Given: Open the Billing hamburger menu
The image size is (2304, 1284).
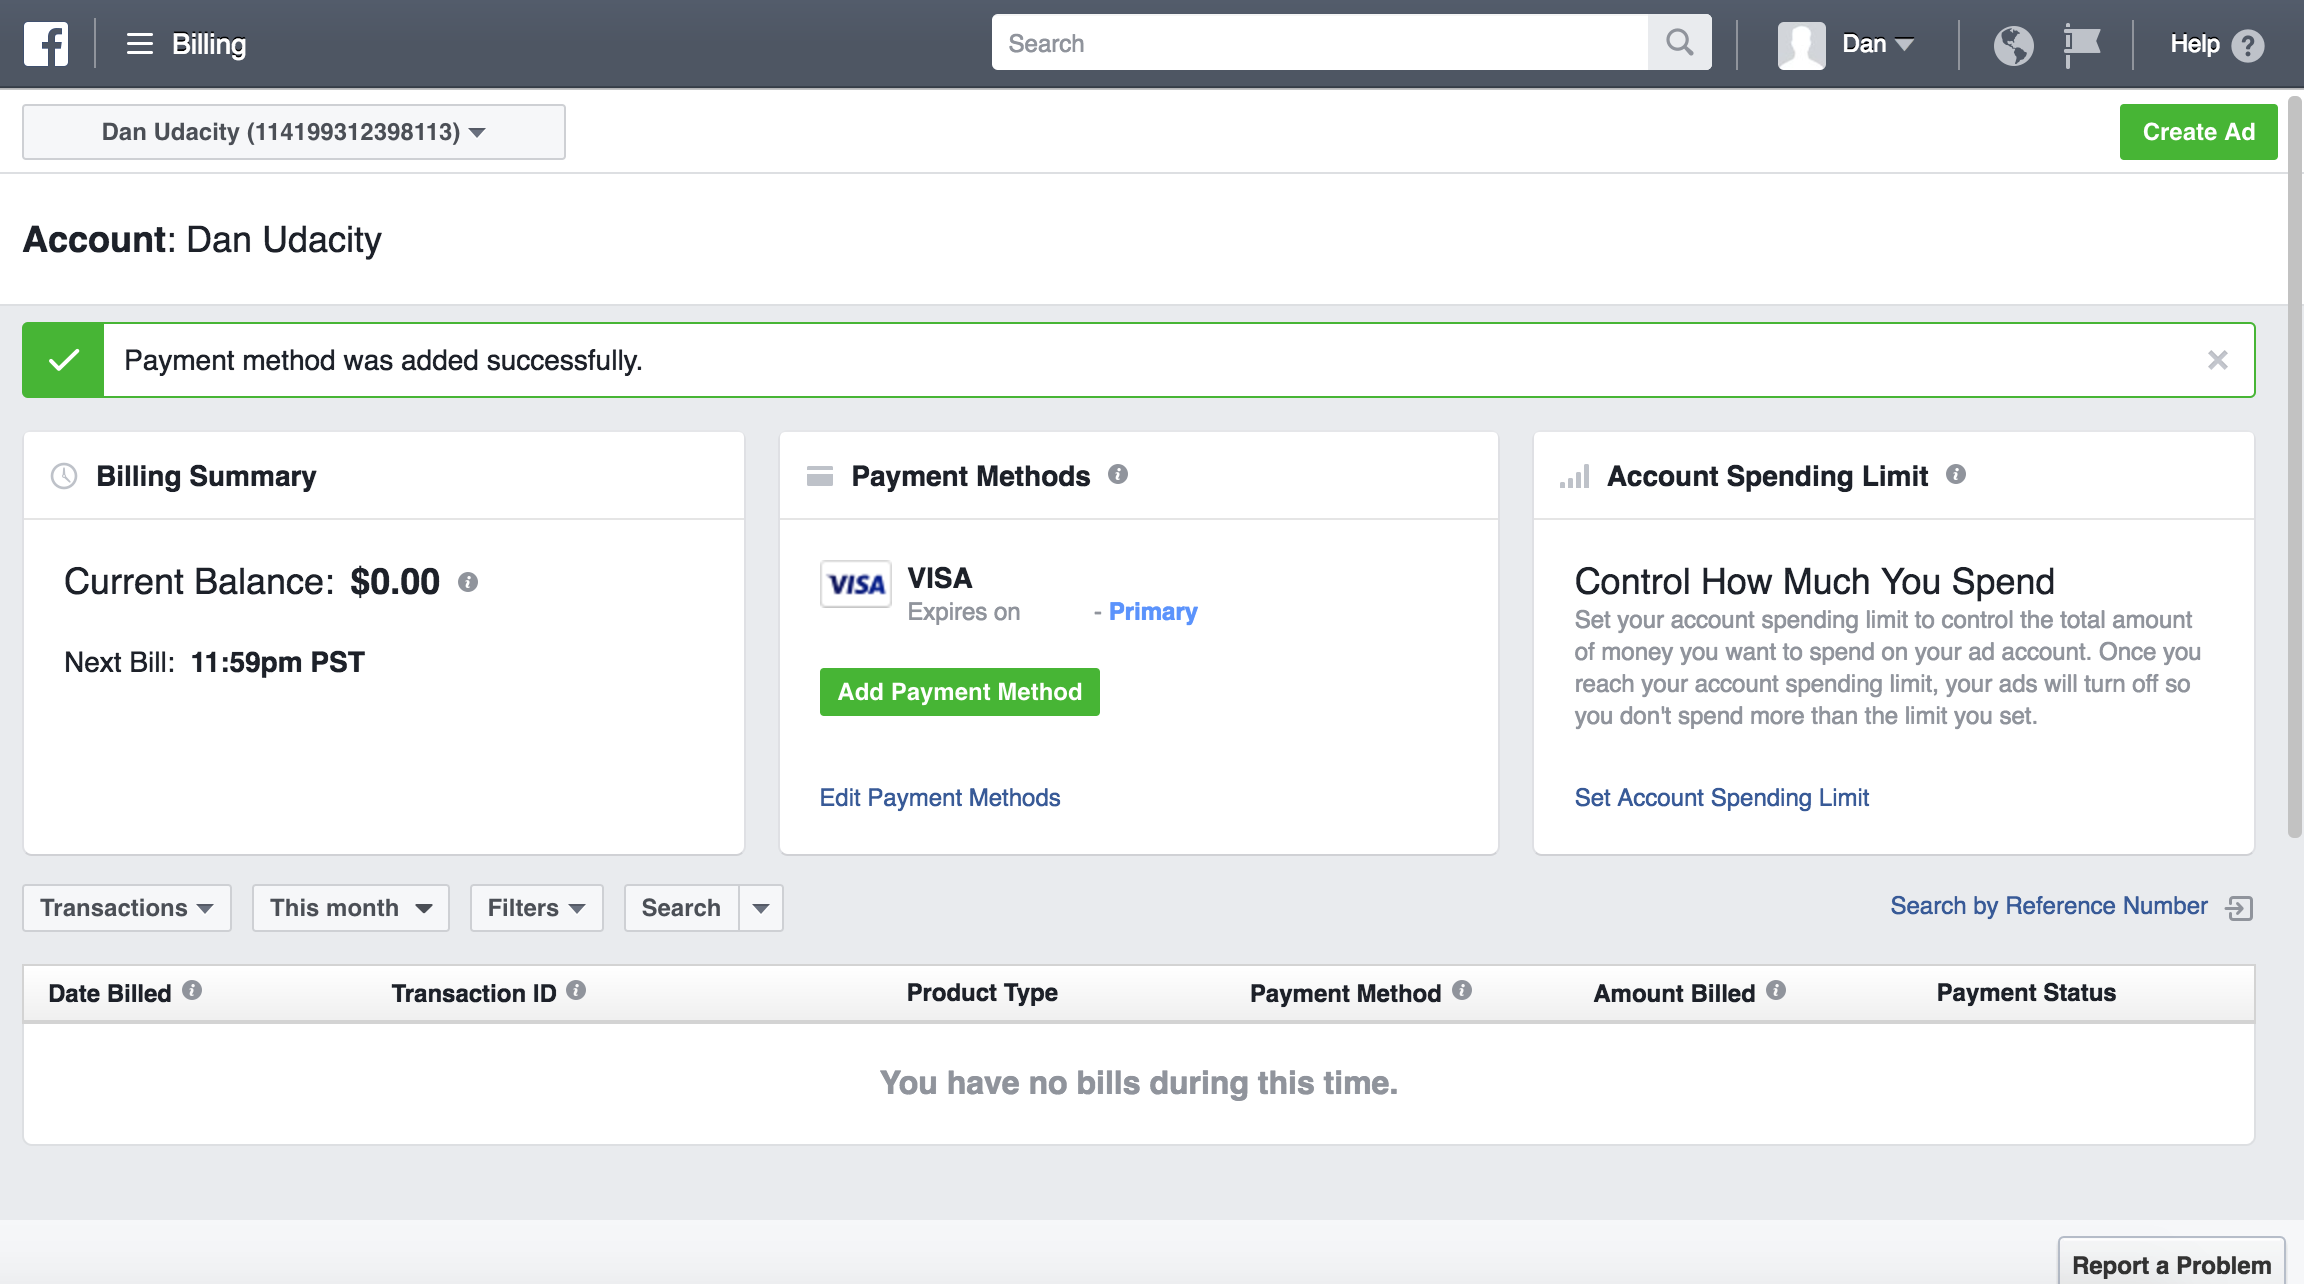Looking at the screenshot, I should tap(138, 44).
